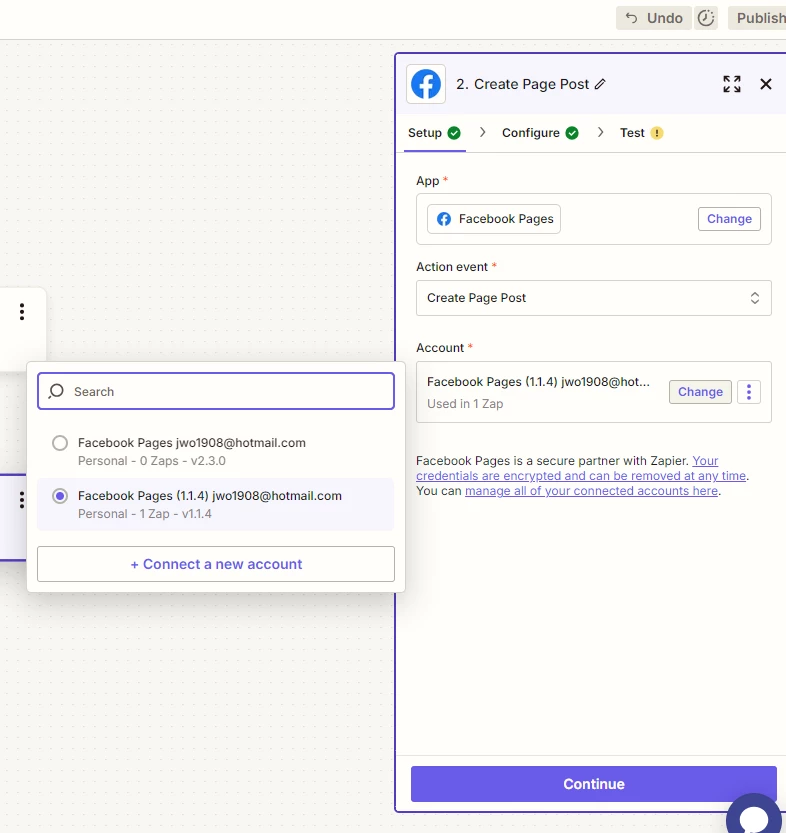Click 'Used in 1 Zap' text
Screen dimensions: 786x833
click(x=465, y=404)
